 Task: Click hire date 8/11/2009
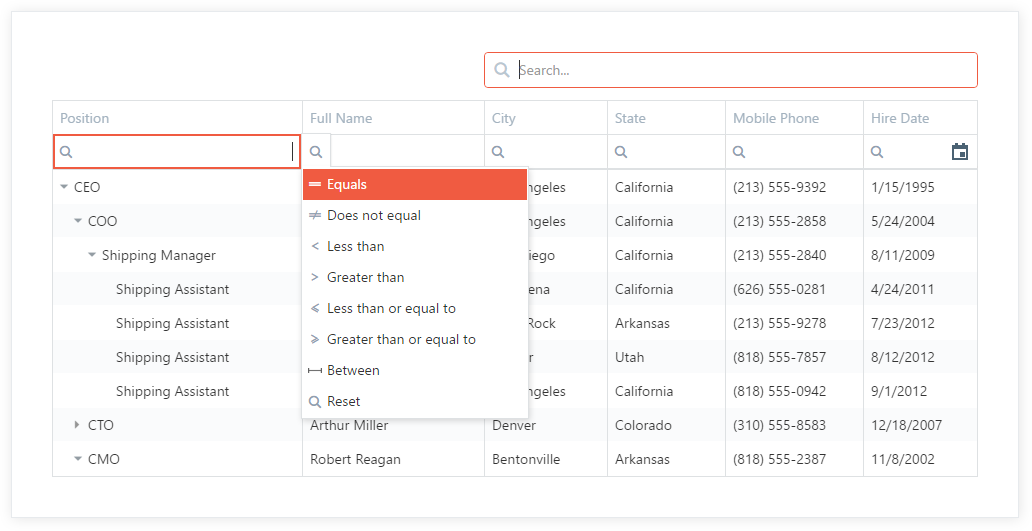[903, 255]
